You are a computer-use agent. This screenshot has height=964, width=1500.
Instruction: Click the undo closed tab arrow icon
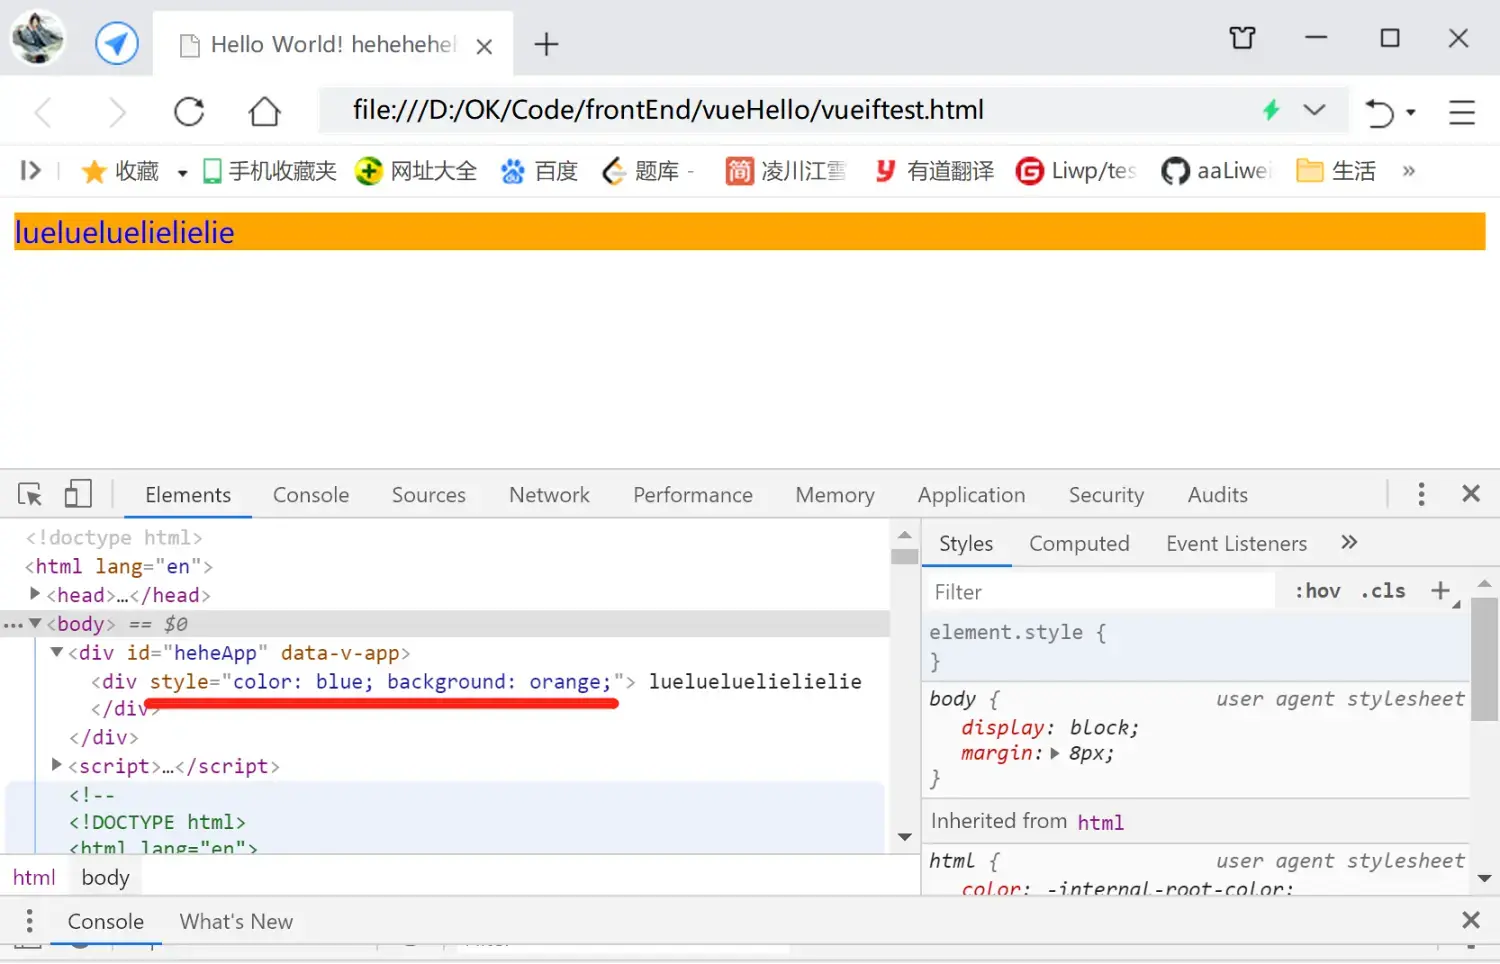pyautogui.click(x=1380, y=112)
